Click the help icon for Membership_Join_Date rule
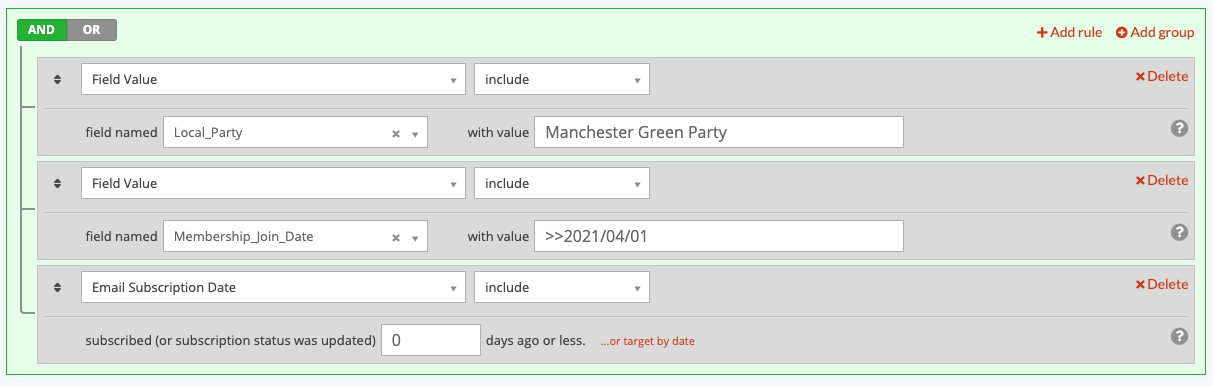Image resolution: width=1213 pixels, height=386 pixels. pos(1179,232)
